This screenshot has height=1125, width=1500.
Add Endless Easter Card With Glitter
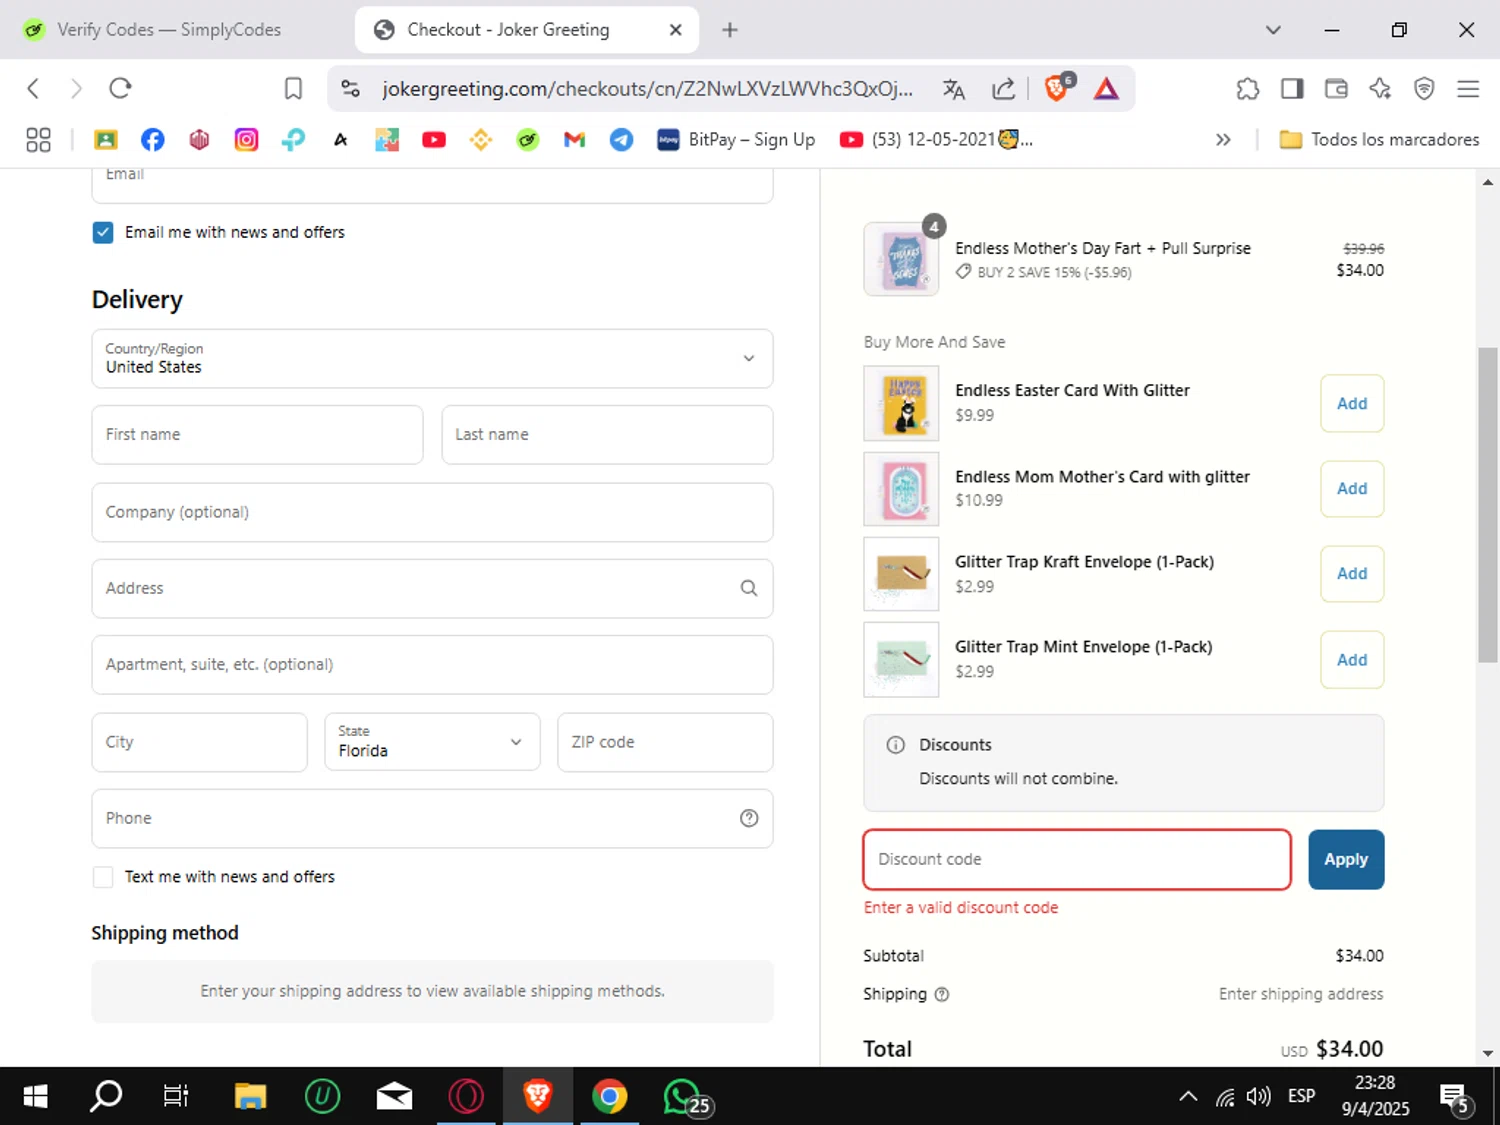click(x=1352, y=404)
